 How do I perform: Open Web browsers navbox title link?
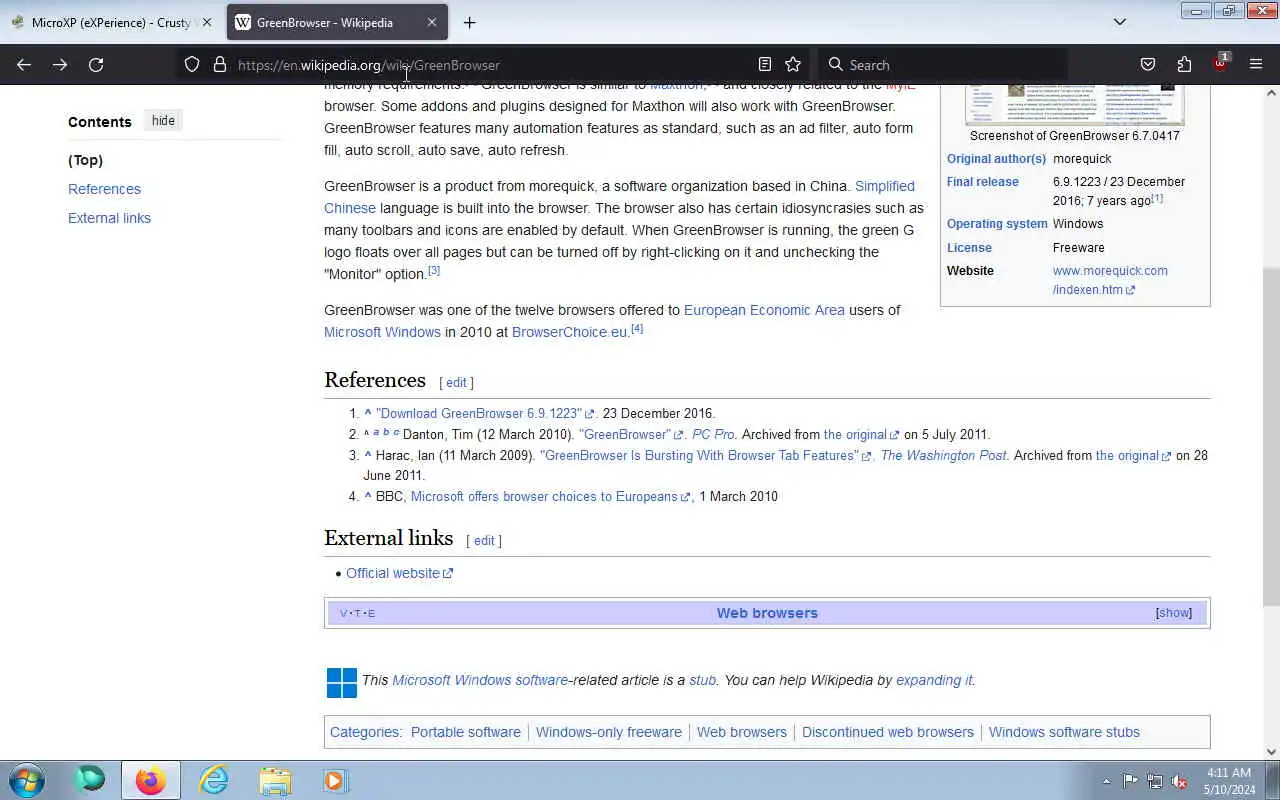[x=767, y=613]
